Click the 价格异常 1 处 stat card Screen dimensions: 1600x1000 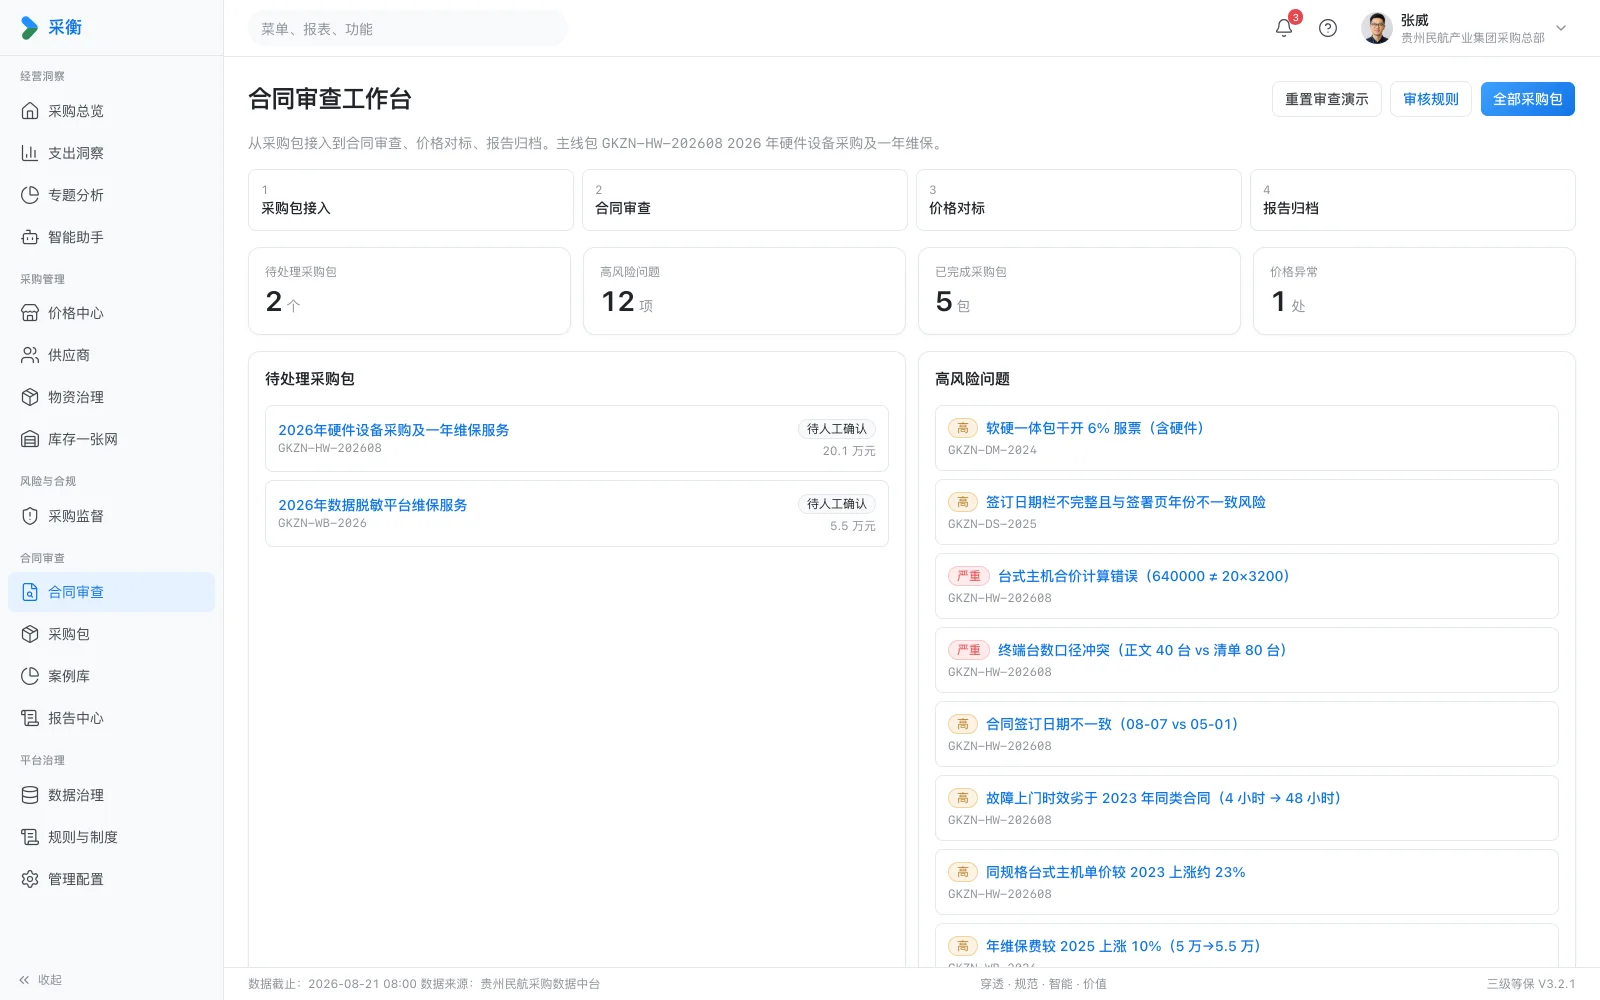1414,291
